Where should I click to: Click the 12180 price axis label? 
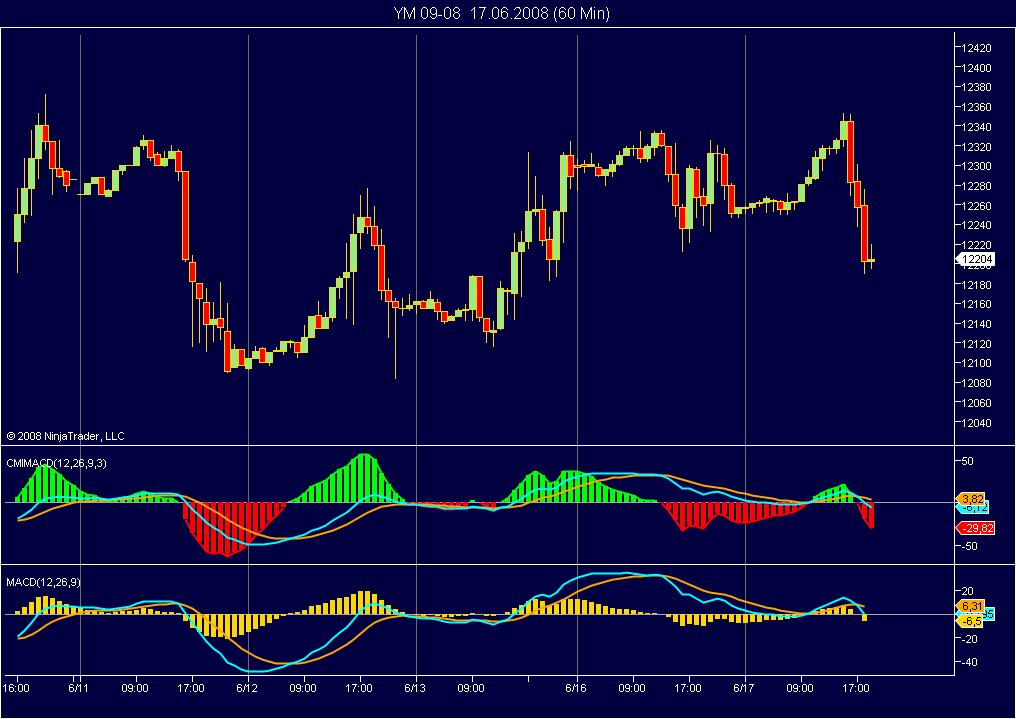coord(976,284)
